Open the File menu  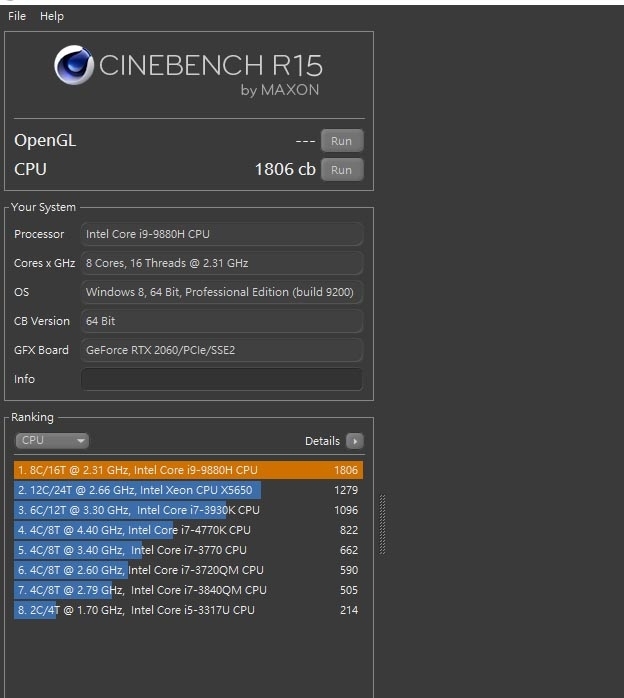(x=17, y=16)
